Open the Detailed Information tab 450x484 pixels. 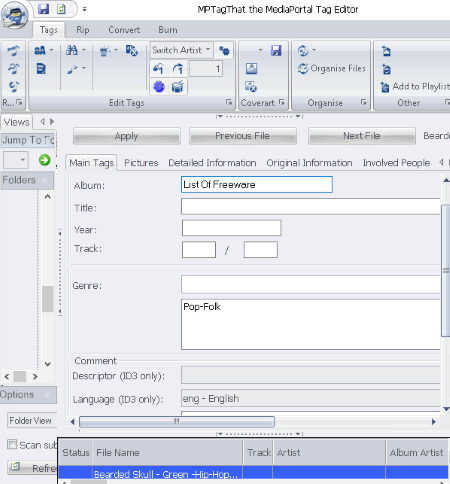[212, 163]
